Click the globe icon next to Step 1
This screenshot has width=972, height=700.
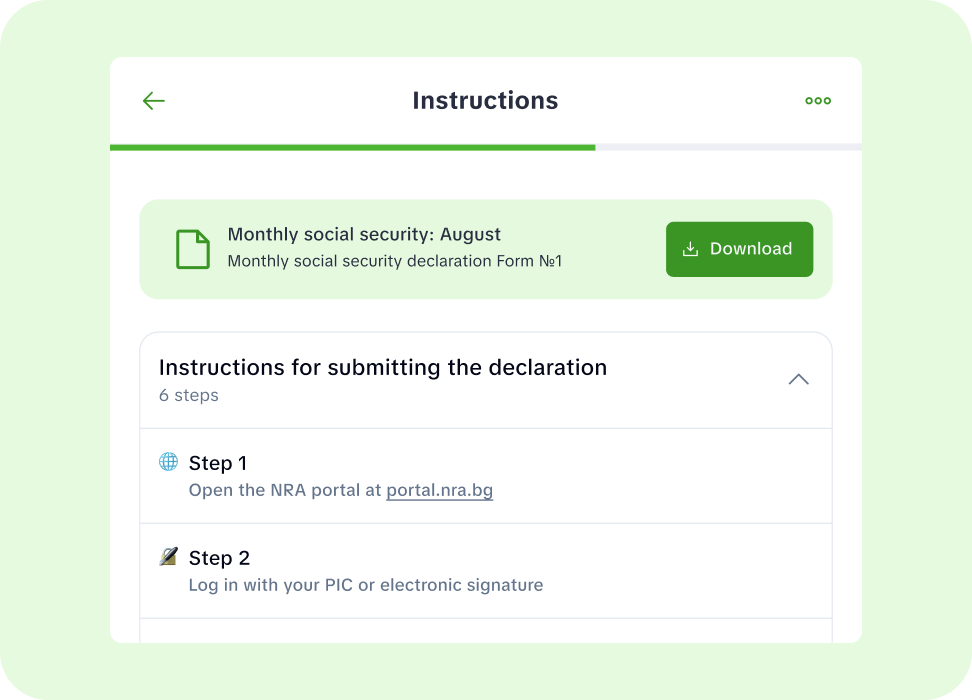click(168, 461)
